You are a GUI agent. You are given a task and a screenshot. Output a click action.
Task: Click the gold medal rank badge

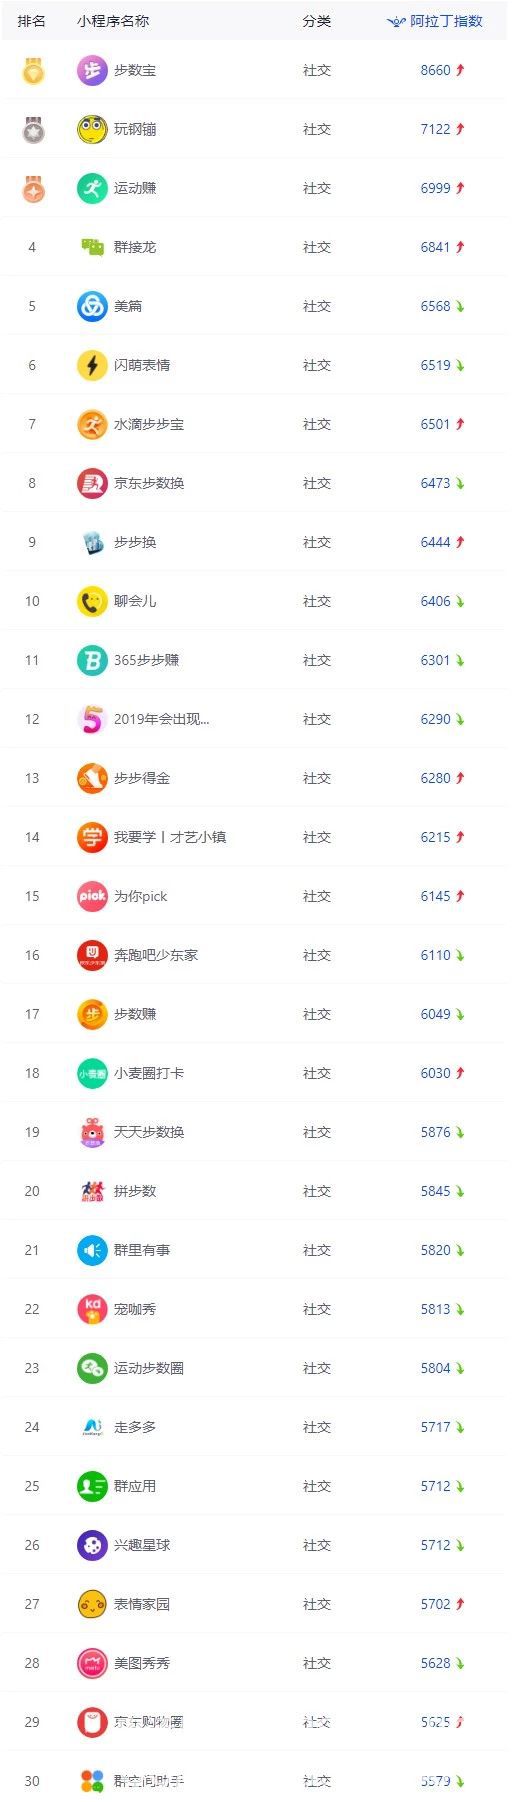coord(33,71)
